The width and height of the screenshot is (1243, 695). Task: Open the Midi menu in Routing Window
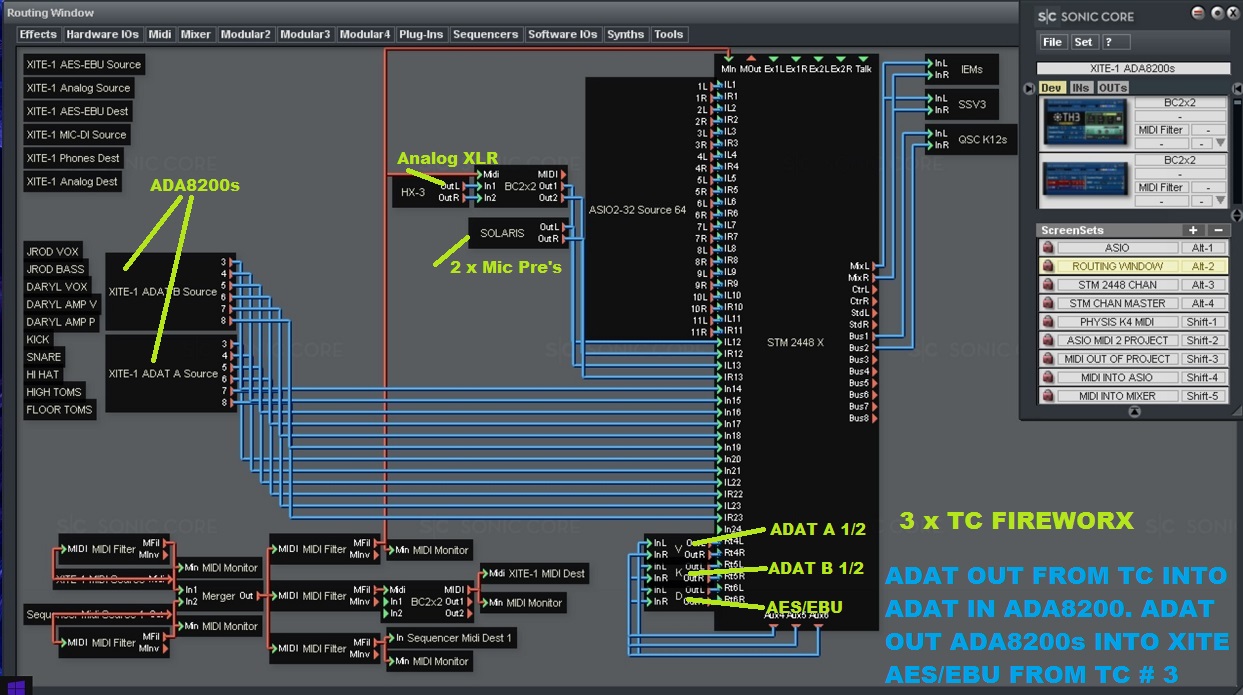160,34
